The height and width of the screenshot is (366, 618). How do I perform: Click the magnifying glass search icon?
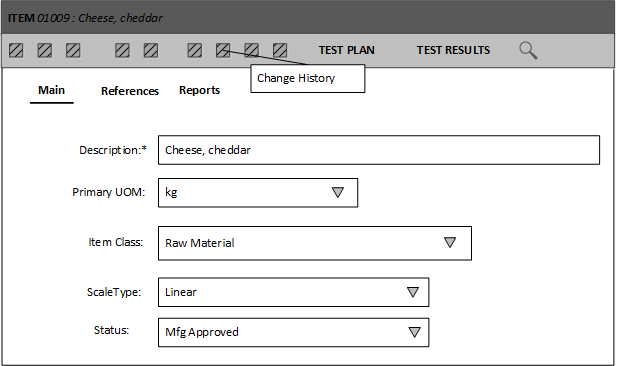coord(528,50)
